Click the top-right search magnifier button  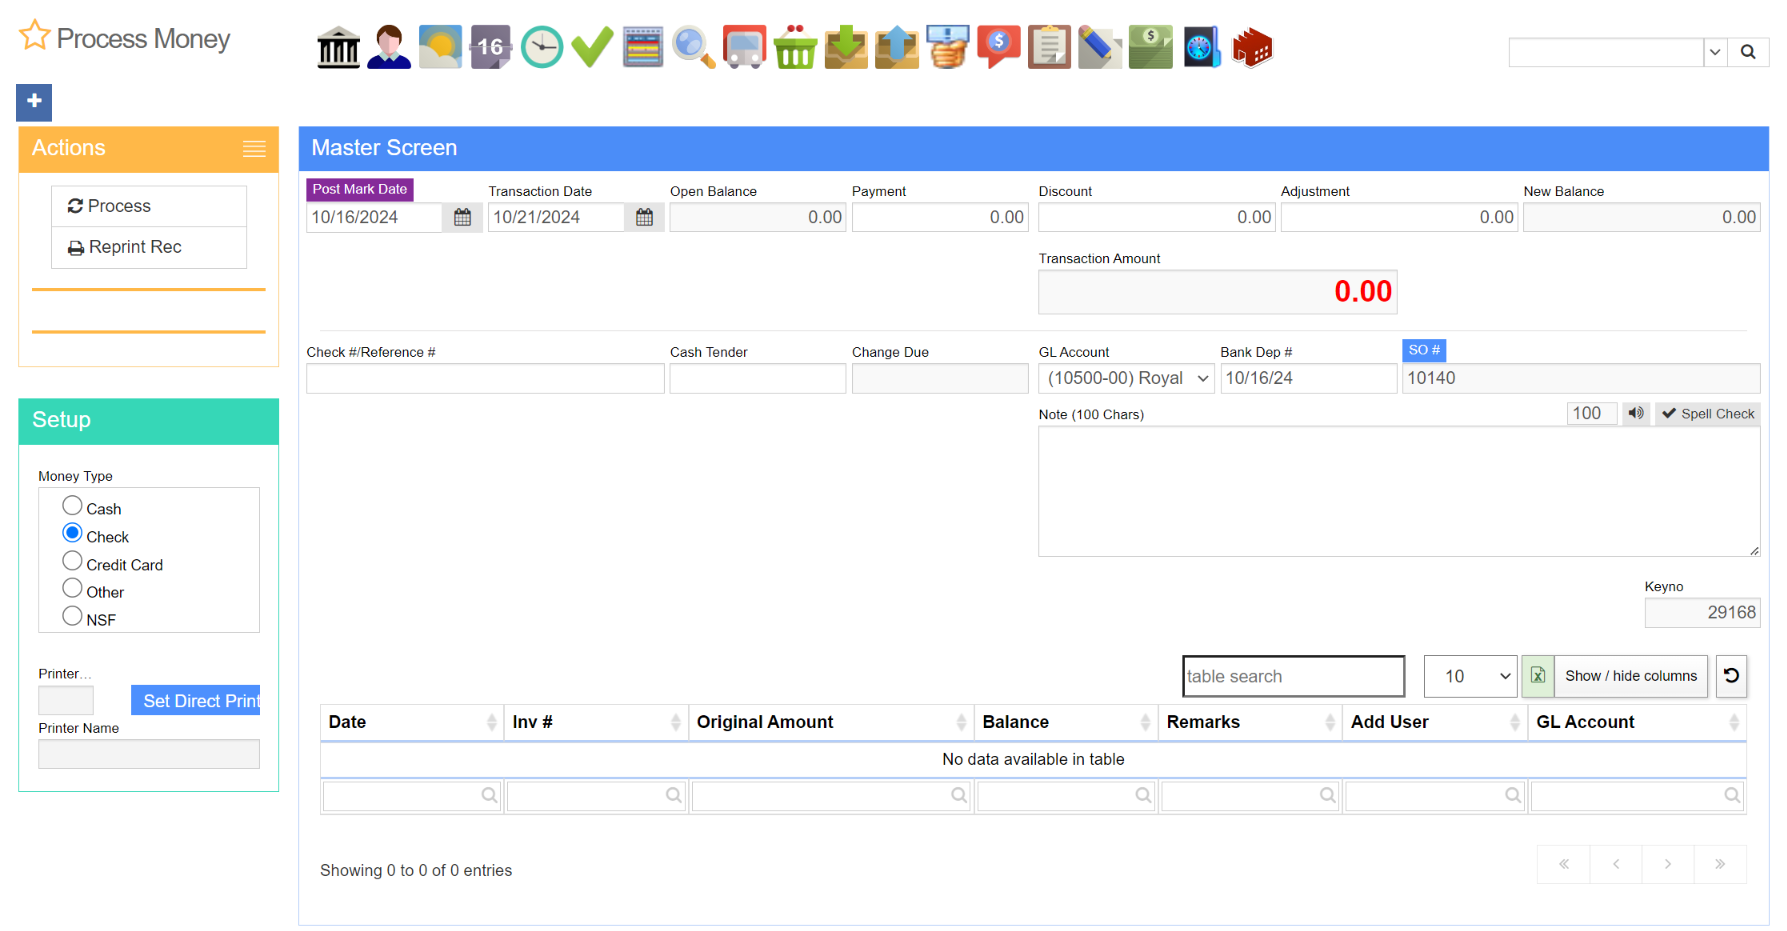coord(1748,52)
